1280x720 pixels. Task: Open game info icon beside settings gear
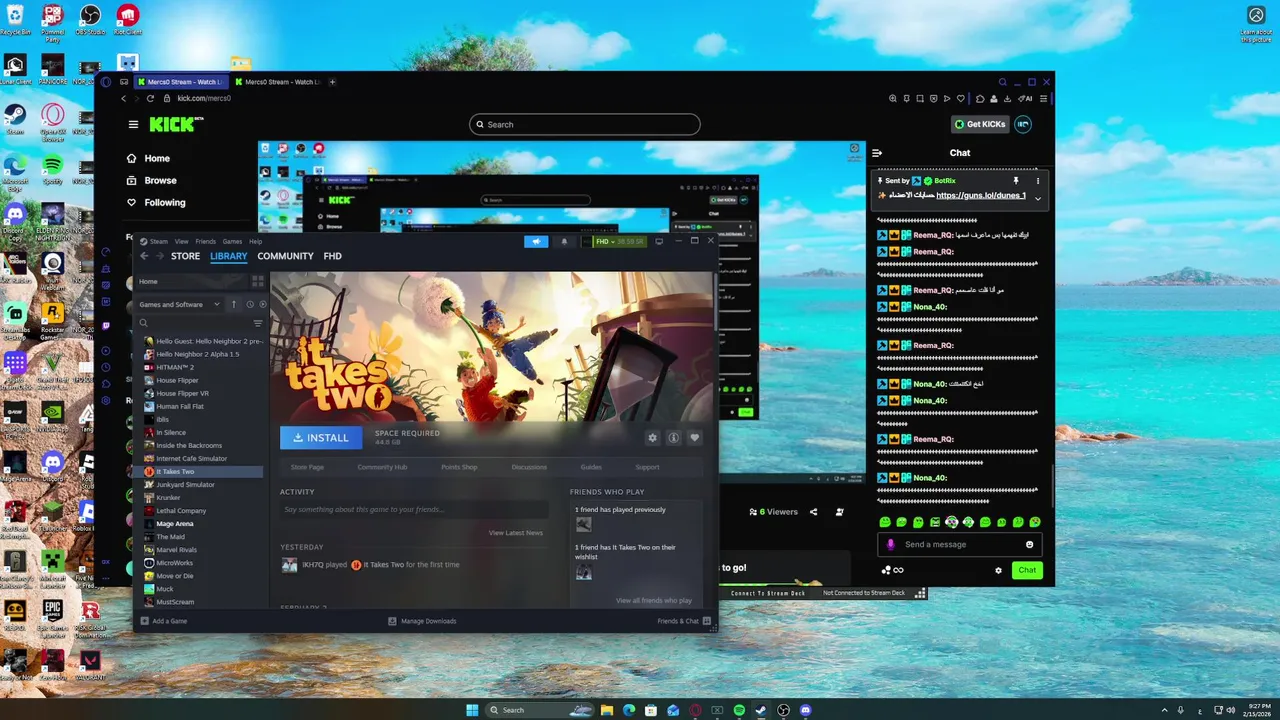coord(673,437)
